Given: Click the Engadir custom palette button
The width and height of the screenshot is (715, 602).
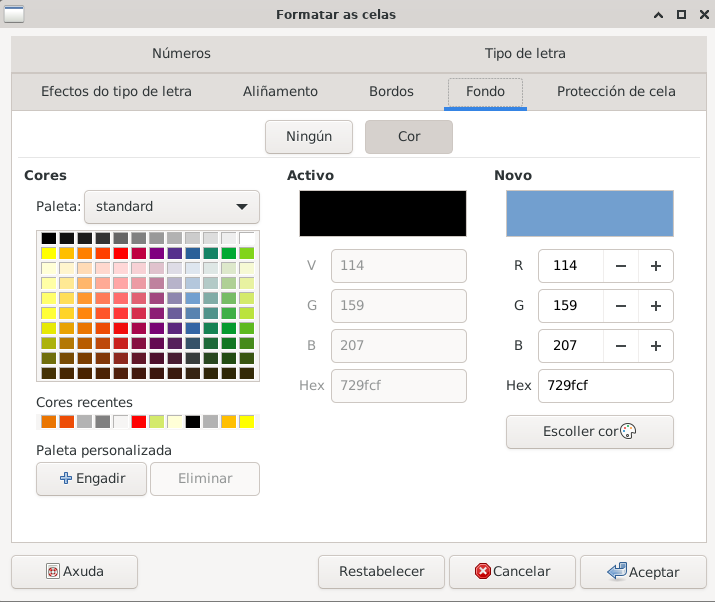Looking at the screenshot, I should 91,479.
